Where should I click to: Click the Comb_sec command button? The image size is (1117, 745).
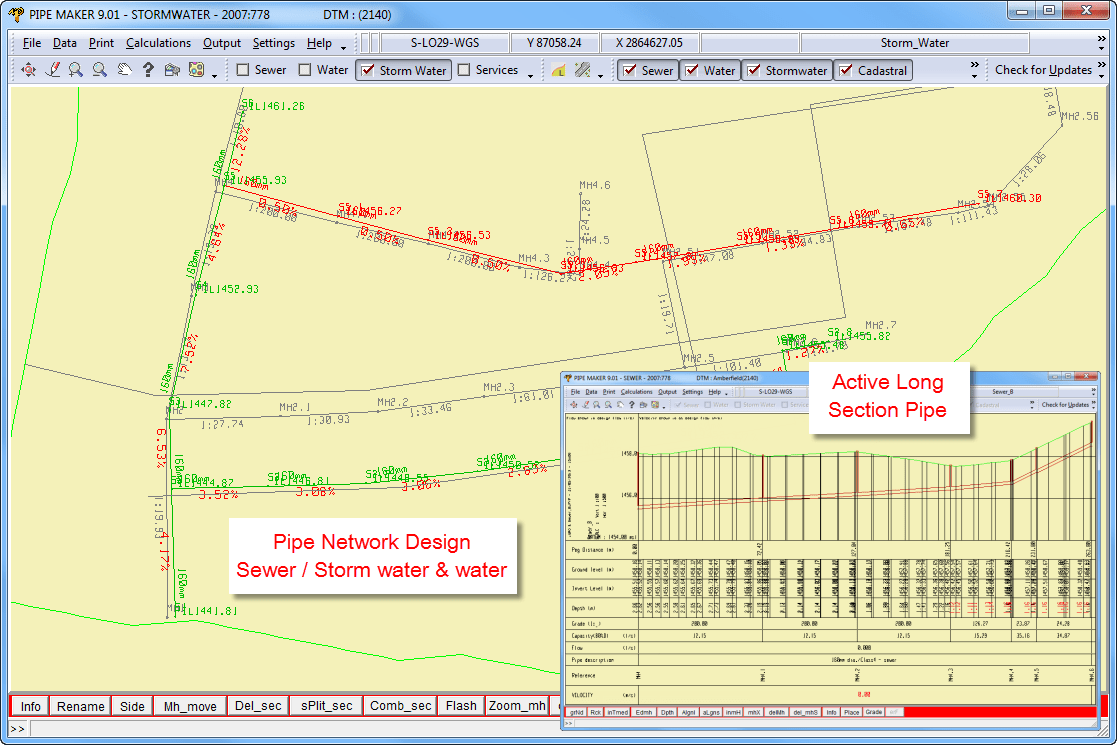400,706
